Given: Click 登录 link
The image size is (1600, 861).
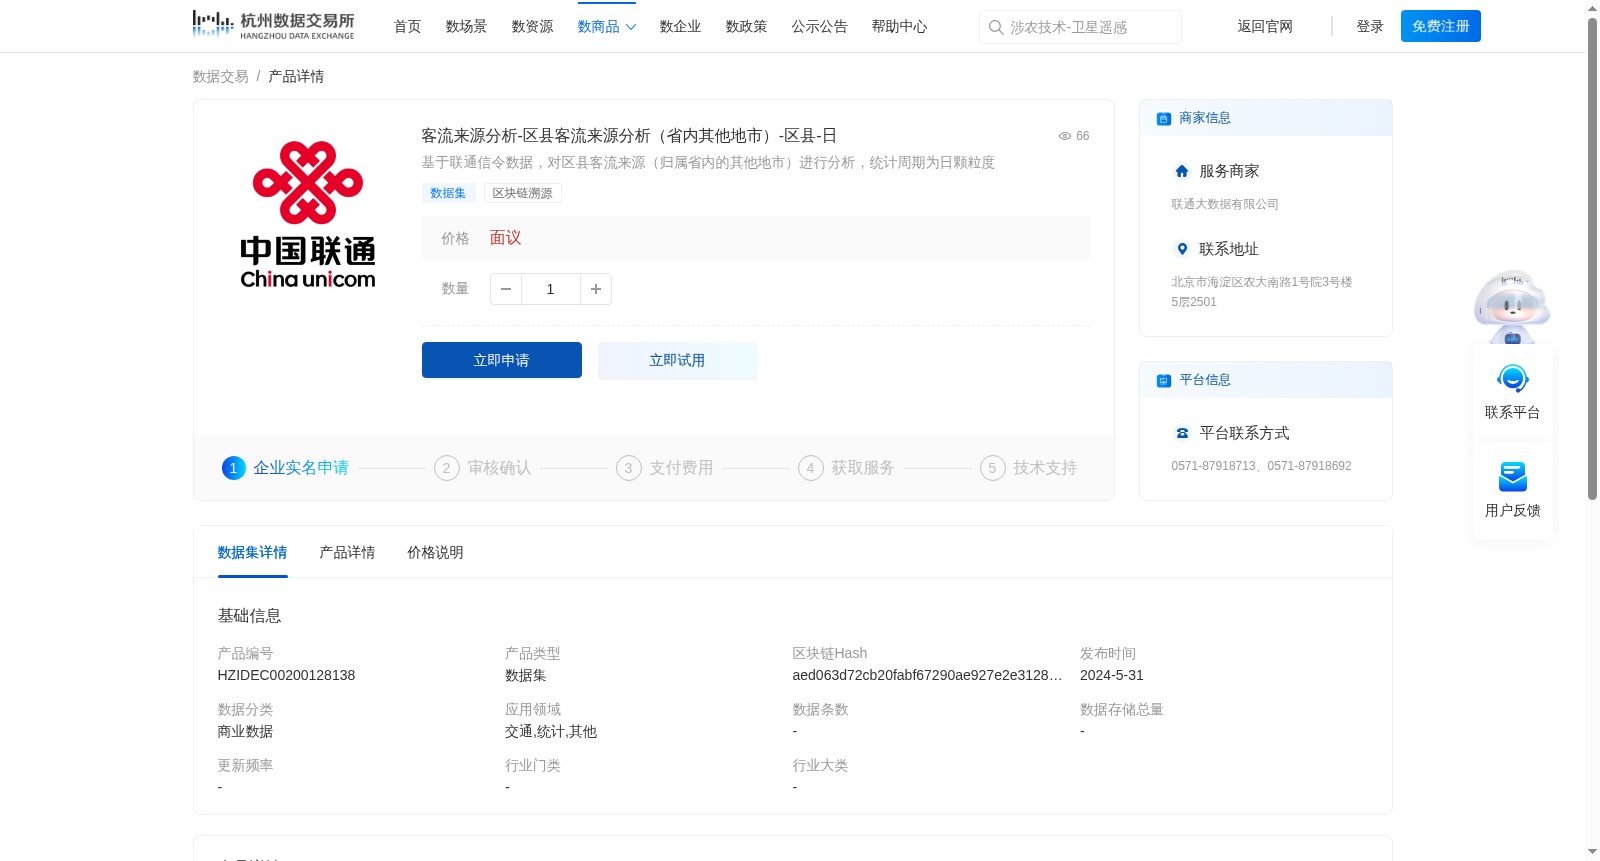Looking at the screenshot, I should coord(1370,27).
